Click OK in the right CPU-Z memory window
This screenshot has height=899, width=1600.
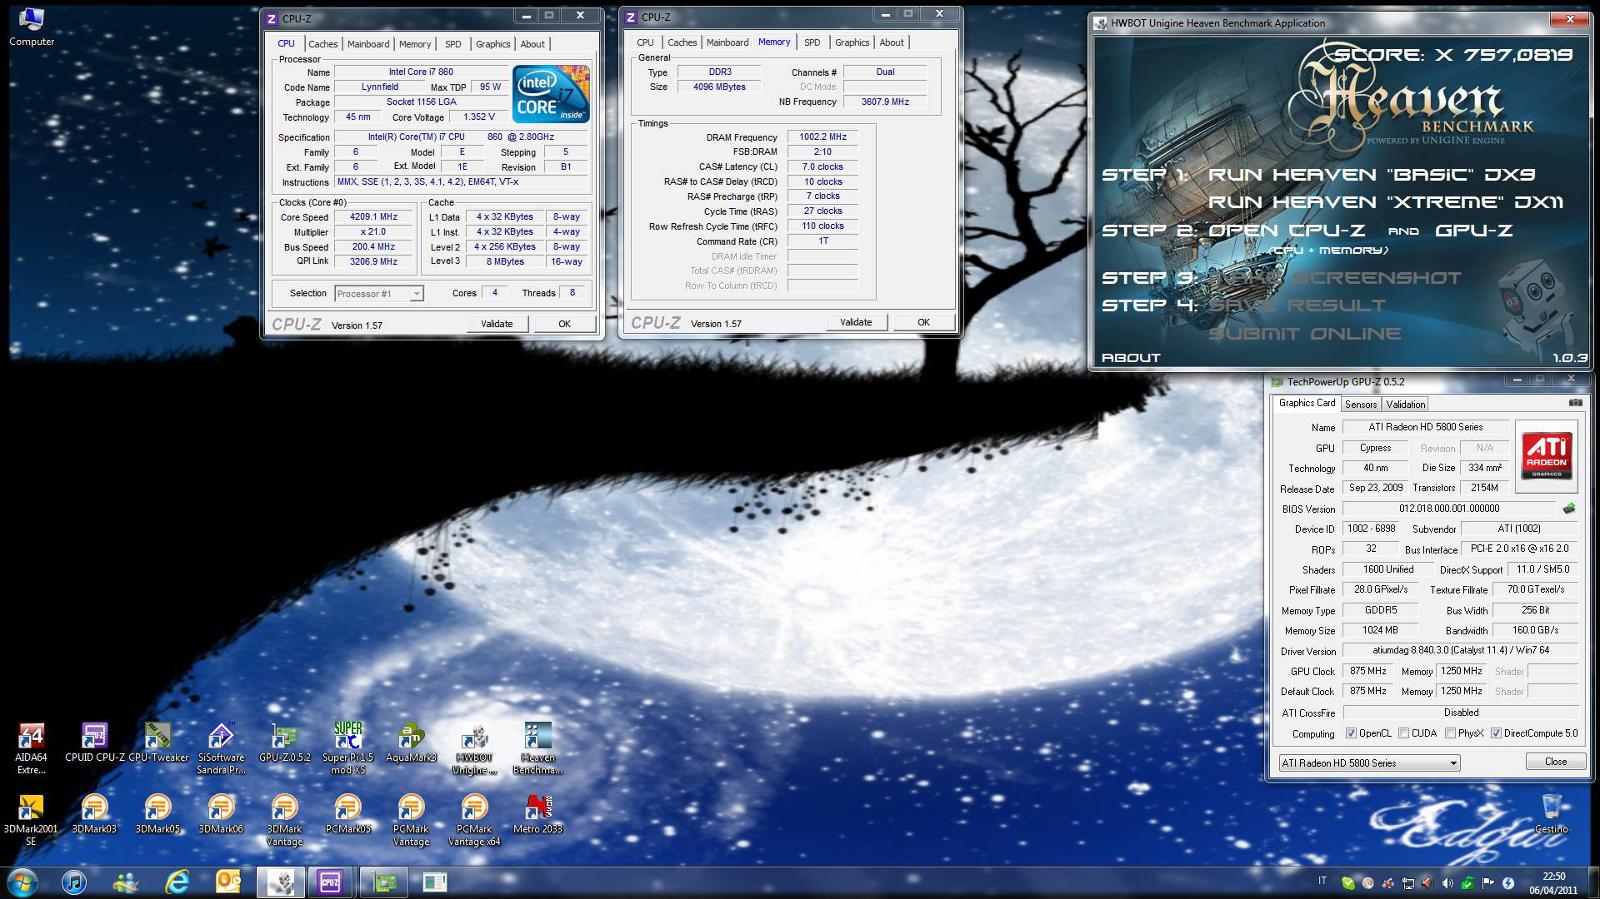pyautogui.click(x=923, y=322)
